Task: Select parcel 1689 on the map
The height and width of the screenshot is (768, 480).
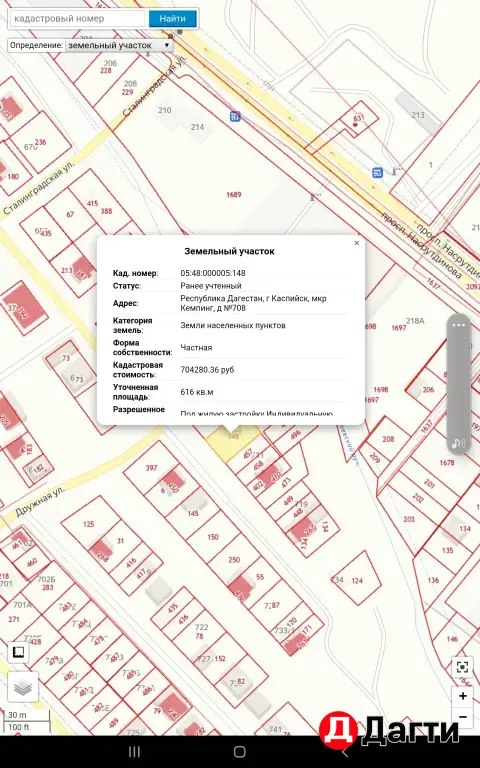Action: click(234, 195)
